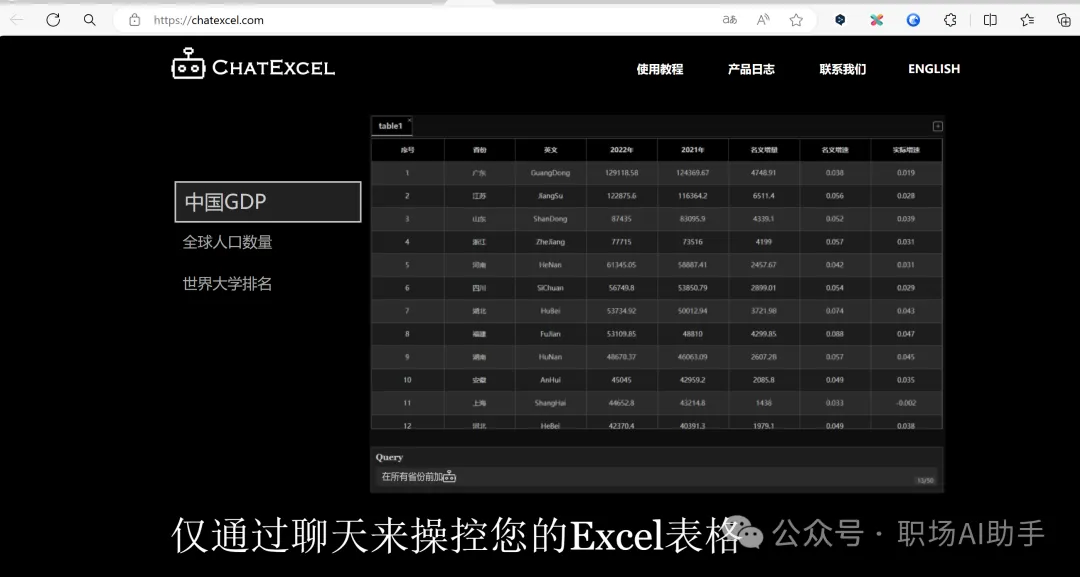Viewport: 1080px width, 577px height.
Task: Open the 产品日志 menu item
Action: [751, 69]
